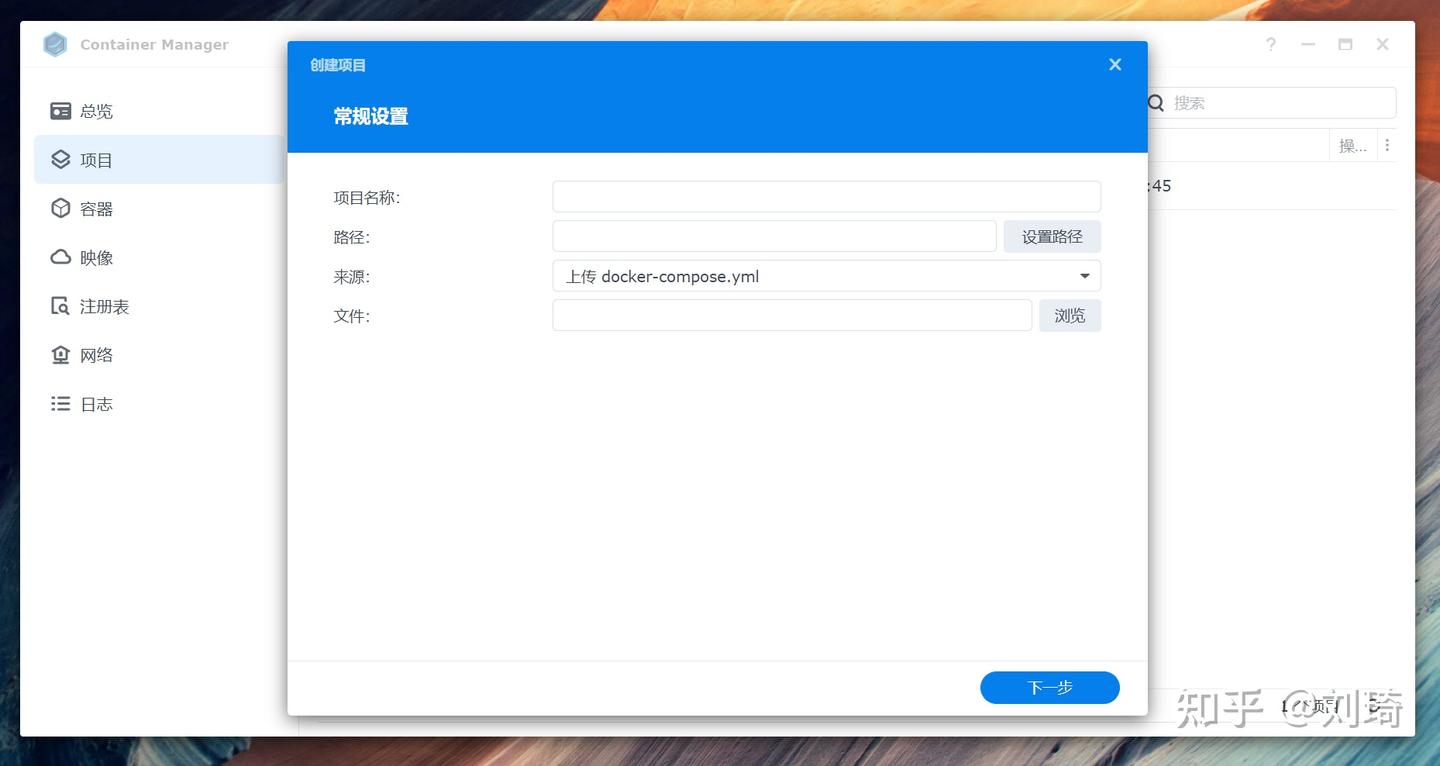
Task: Open the 总览 overview section
Action: (96, 111)
